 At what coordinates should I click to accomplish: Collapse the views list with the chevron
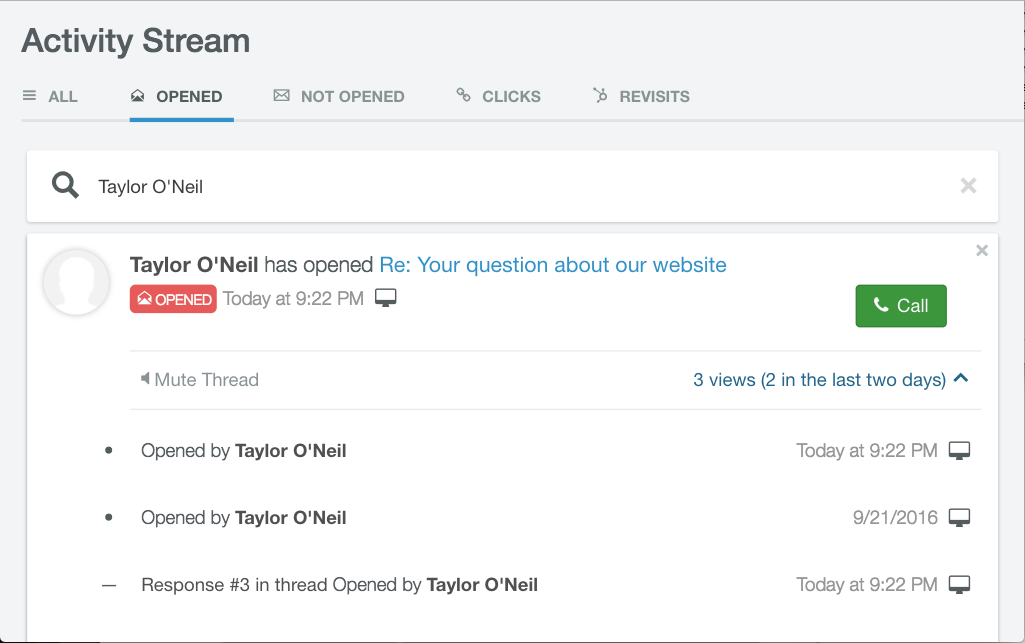(961, 379)
